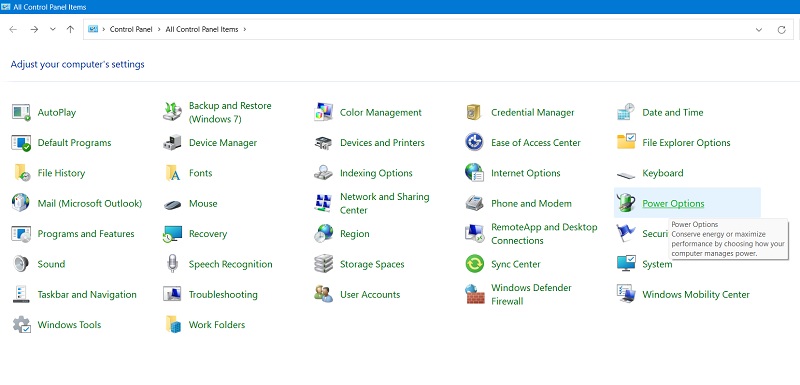Select the Mouse icon
The image size is (800, 385).
point(172,204)
